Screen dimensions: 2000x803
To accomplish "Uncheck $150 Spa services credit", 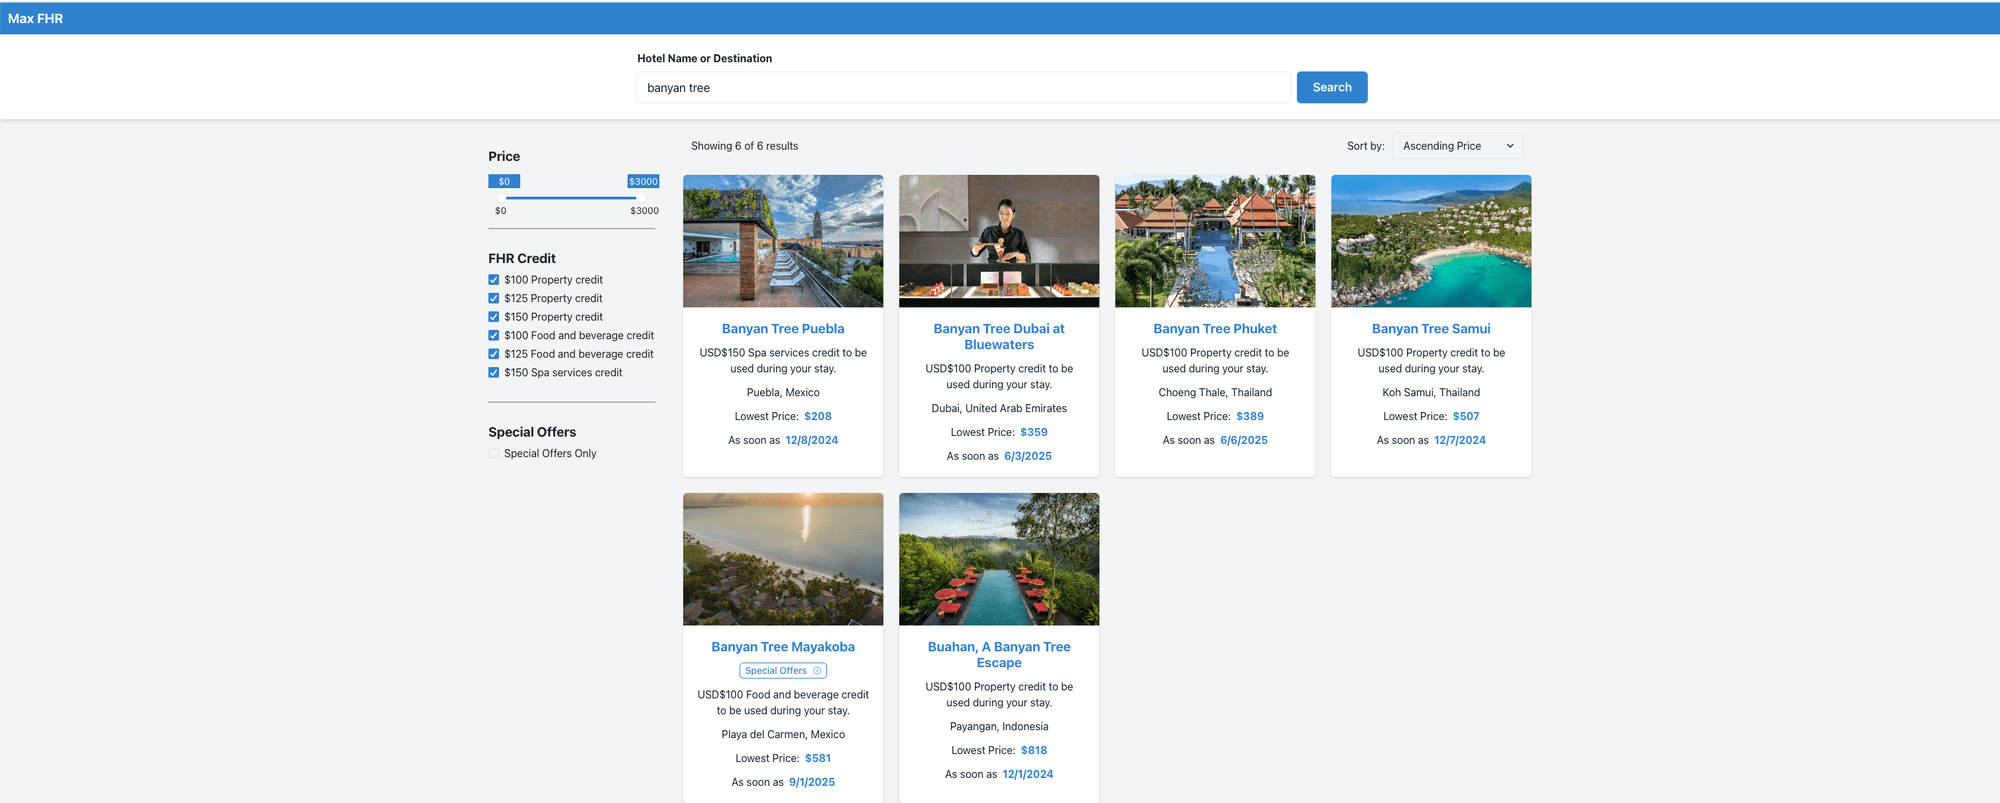I will (x=493, y=372).
